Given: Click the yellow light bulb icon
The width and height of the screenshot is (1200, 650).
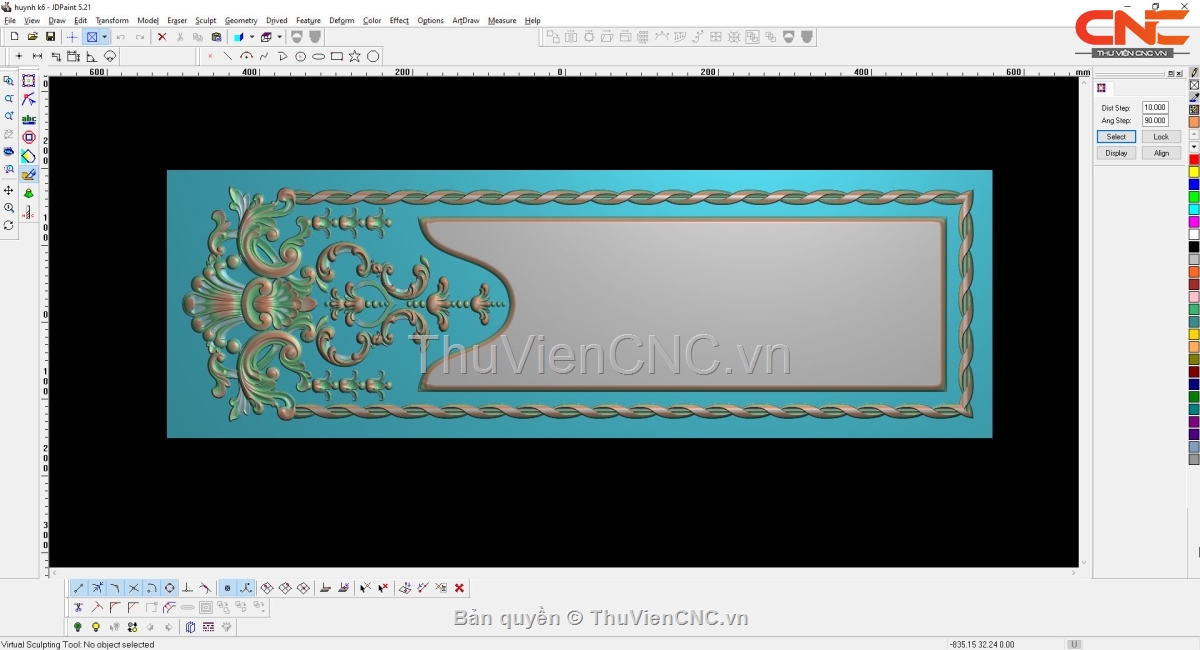Looking at the screenshot, I should coord(96,627).
